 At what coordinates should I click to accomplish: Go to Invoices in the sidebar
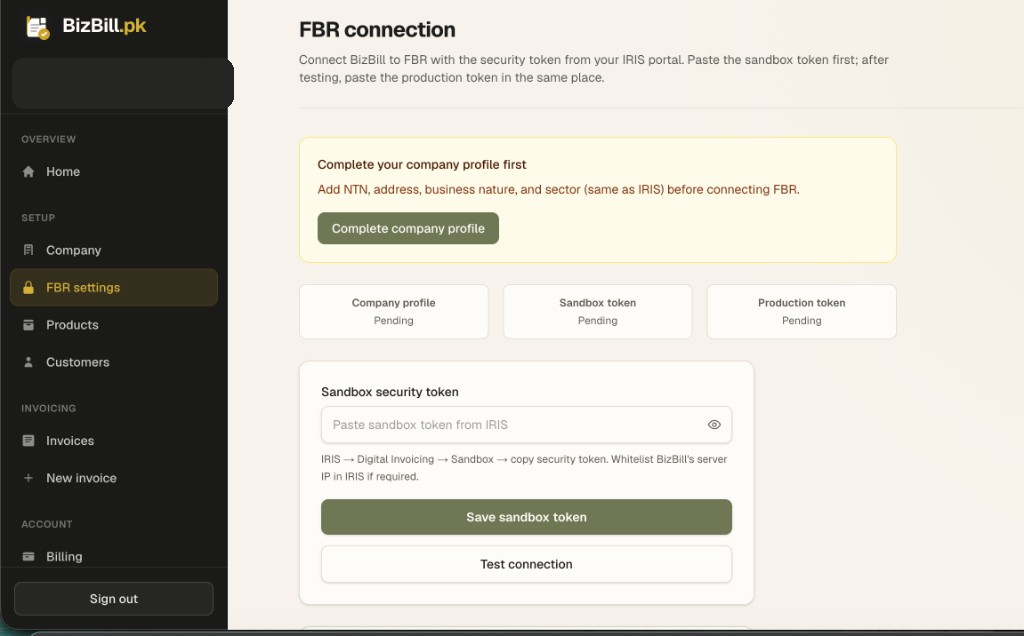tap(114, 441)
